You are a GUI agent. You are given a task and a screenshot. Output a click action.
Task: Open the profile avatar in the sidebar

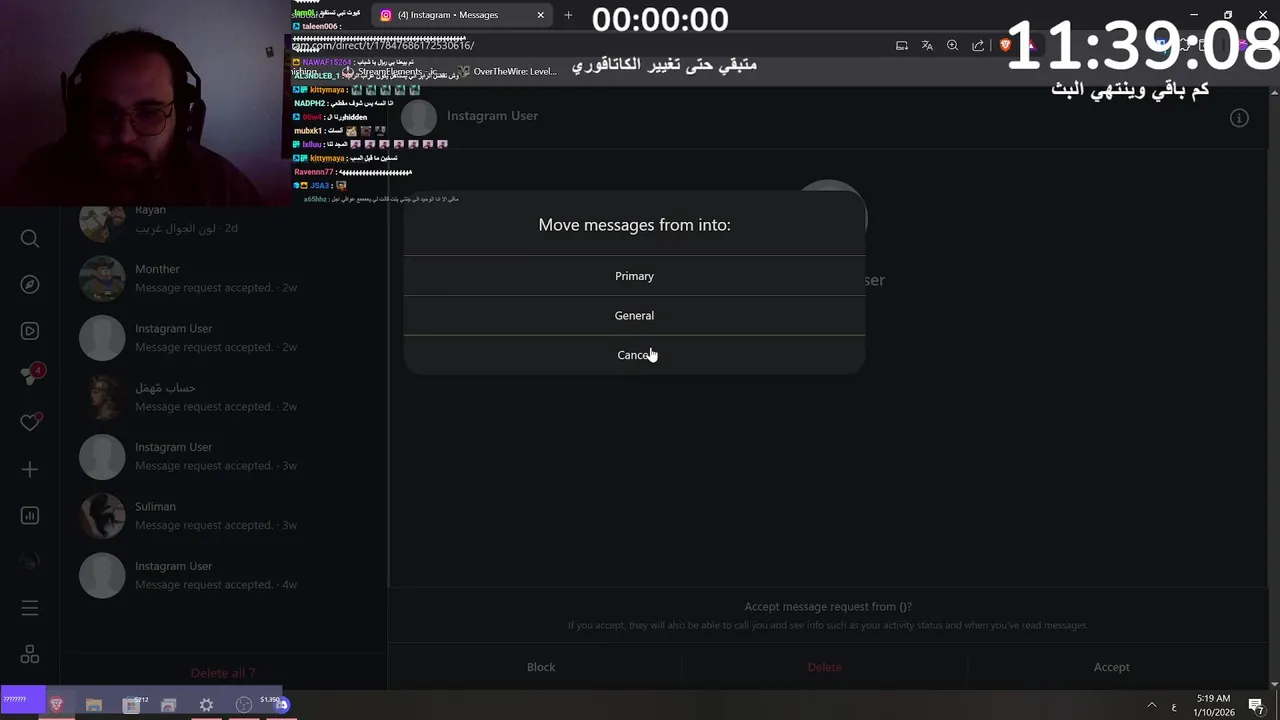(x=30, y=562)
